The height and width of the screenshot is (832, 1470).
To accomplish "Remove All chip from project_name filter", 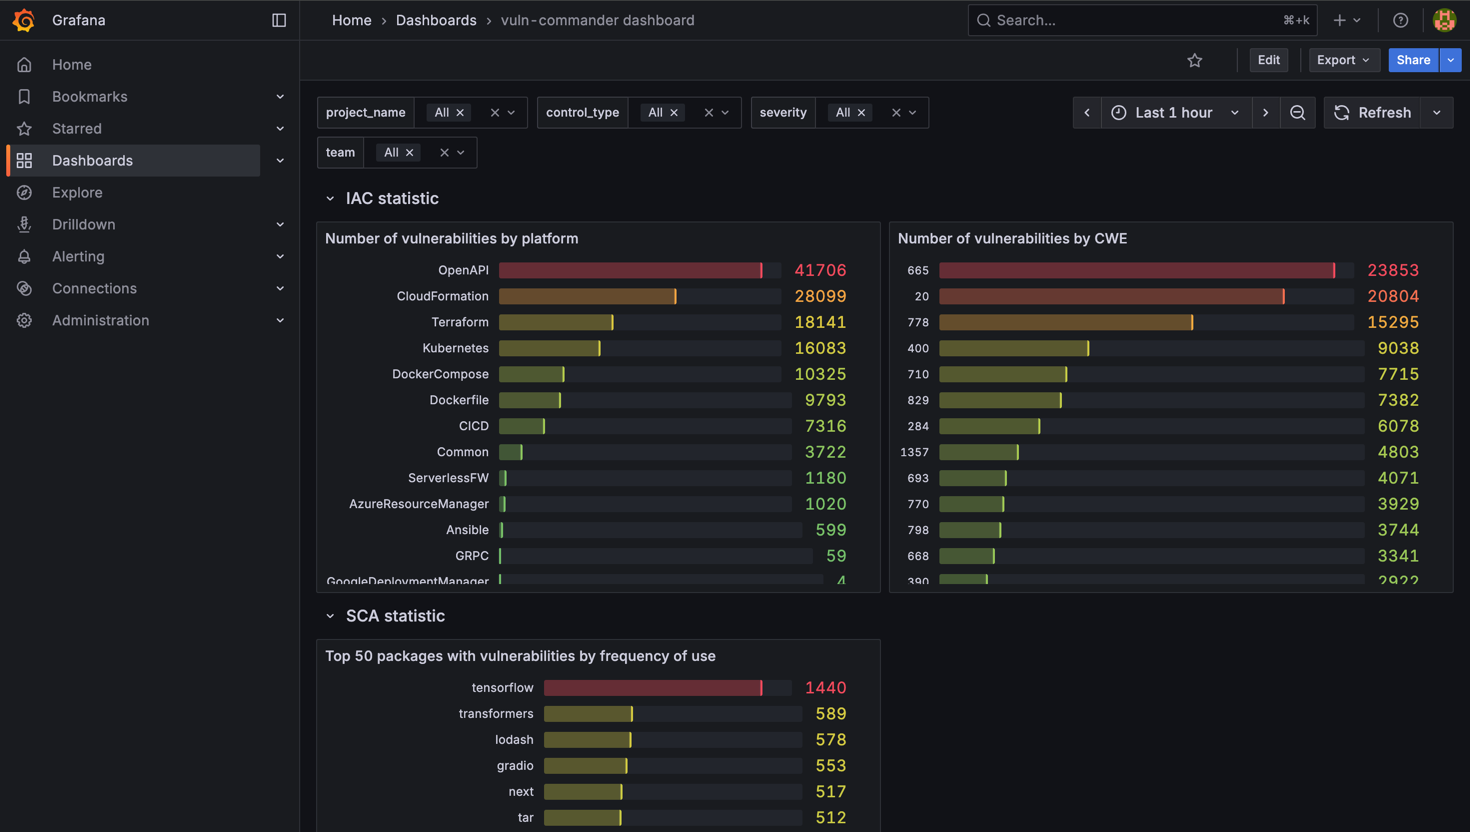I will [x=460, y=113].
